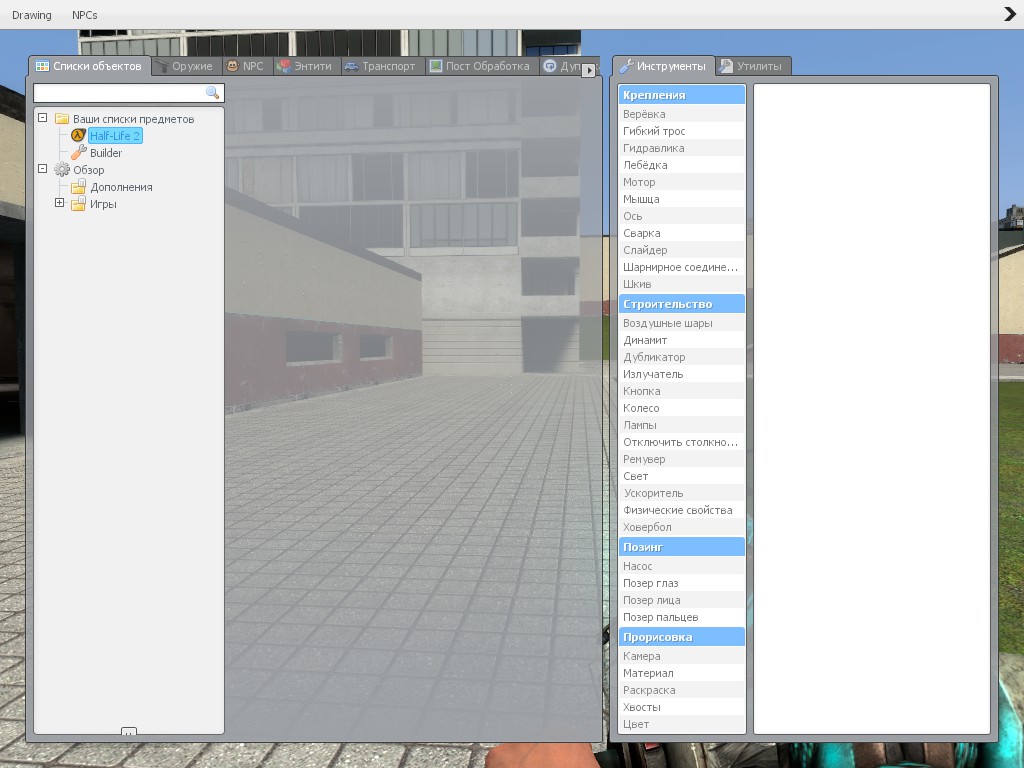Click the Half-Life 2 lambda icon

pyautogui.click(x=78, y=136)
